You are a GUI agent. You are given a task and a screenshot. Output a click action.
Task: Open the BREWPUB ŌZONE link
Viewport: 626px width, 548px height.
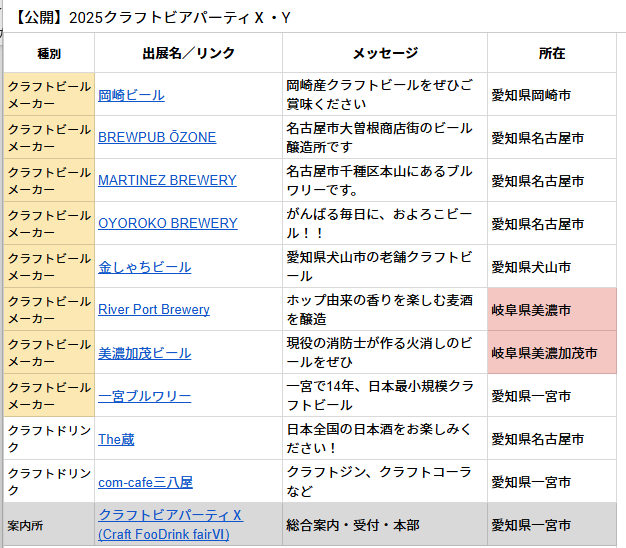pos(157,137)
